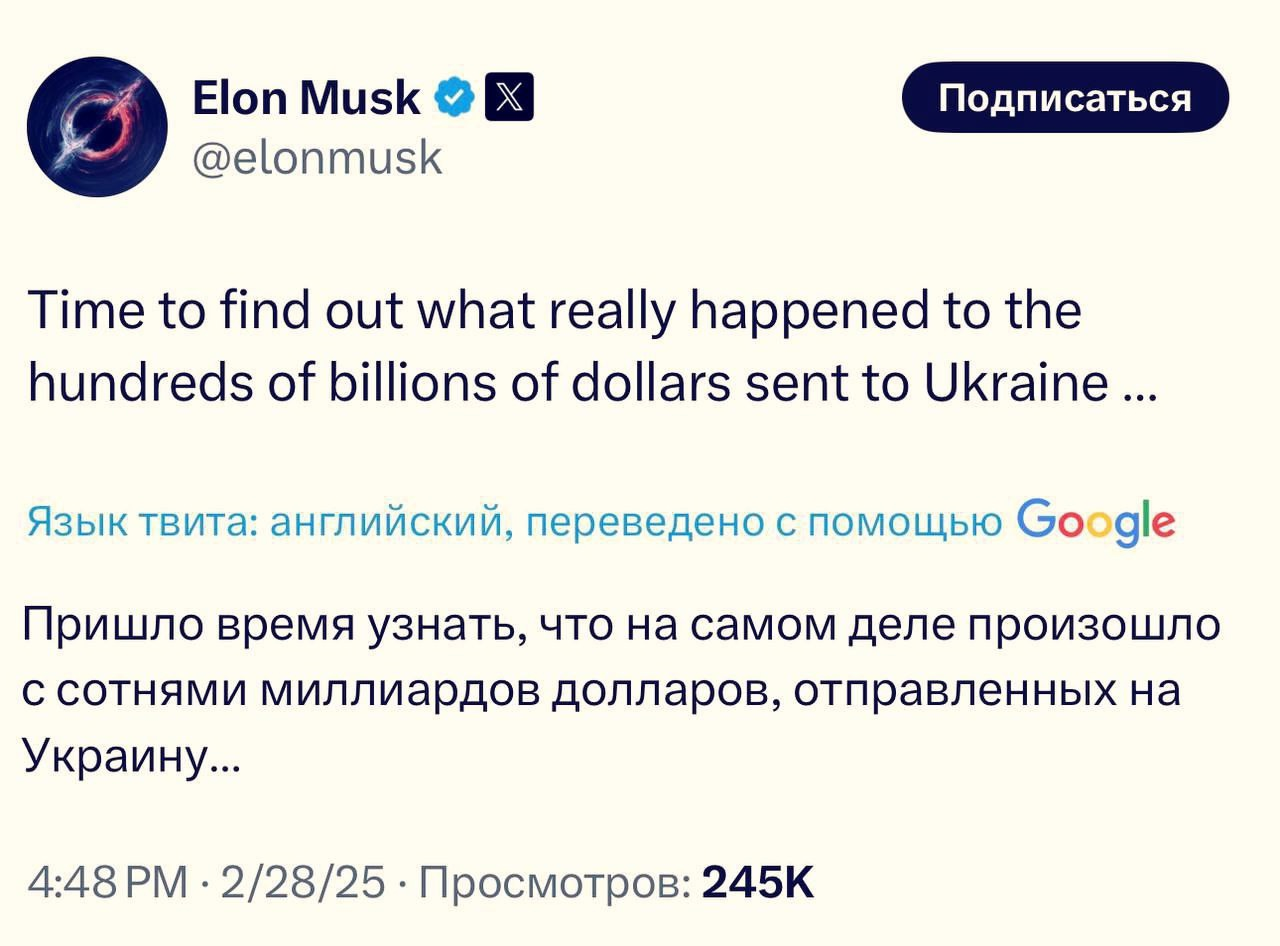Click the X affiliation badge icon
The image size is (1280, 946).
click(x=509, y=97)
